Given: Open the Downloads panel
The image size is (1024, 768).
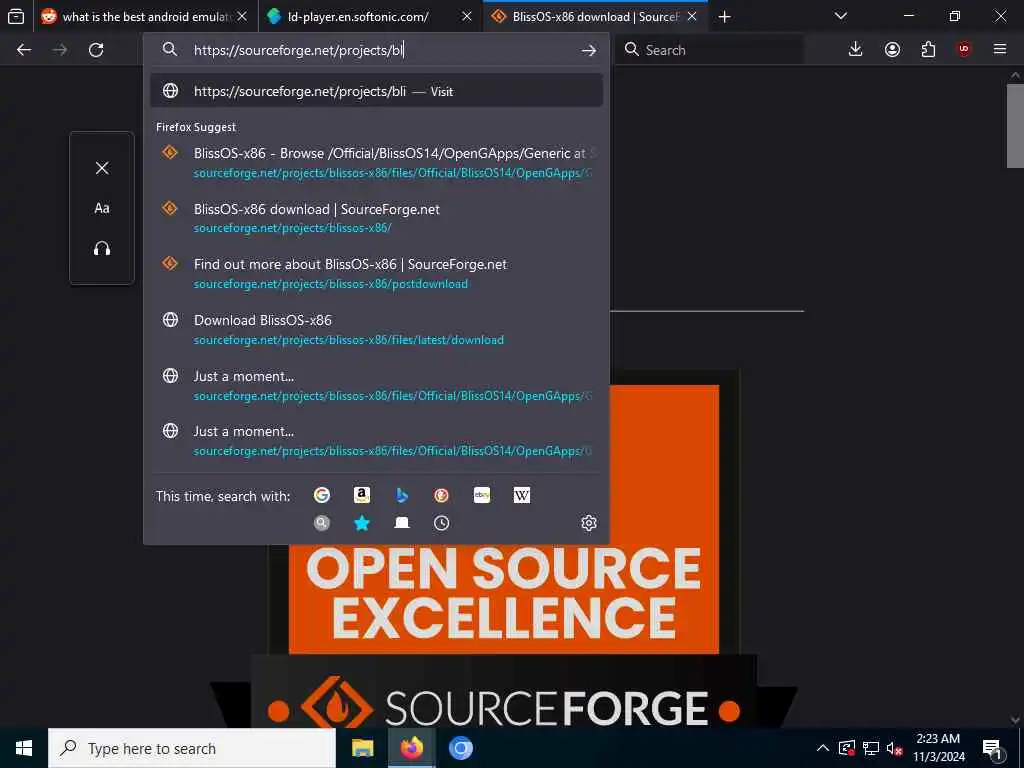Looking at the screenshot, I should 855,50.
